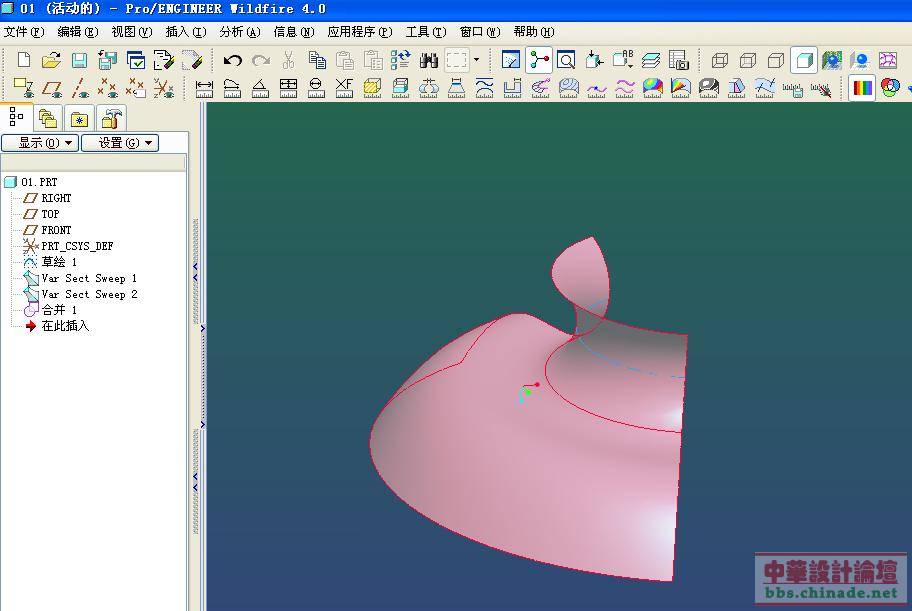The width and height of the screenshot is (912, 611).
Task: Open the Layers stack icon
Action: tap(651, 60)
